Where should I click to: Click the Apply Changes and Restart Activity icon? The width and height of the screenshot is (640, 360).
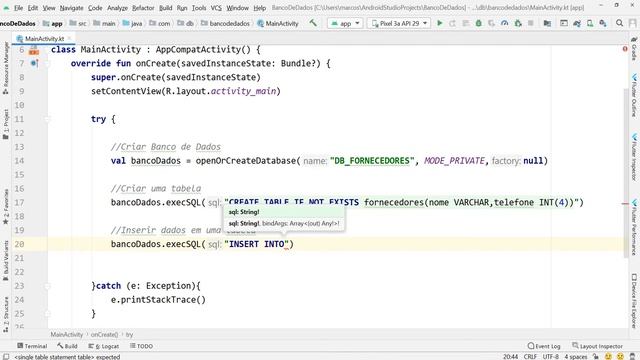tap(452, 23)
